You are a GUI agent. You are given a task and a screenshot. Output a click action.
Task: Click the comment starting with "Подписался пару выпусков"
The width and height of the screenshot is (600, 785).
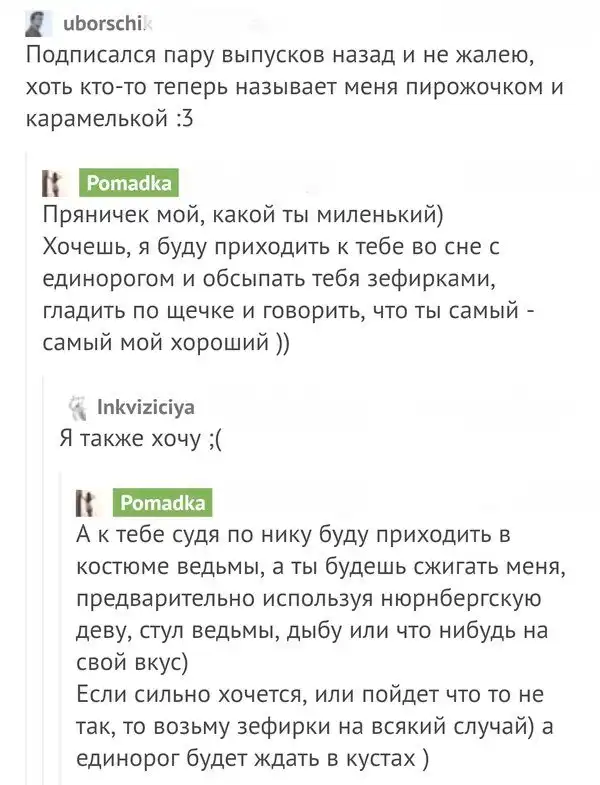[x=290, y=86]
